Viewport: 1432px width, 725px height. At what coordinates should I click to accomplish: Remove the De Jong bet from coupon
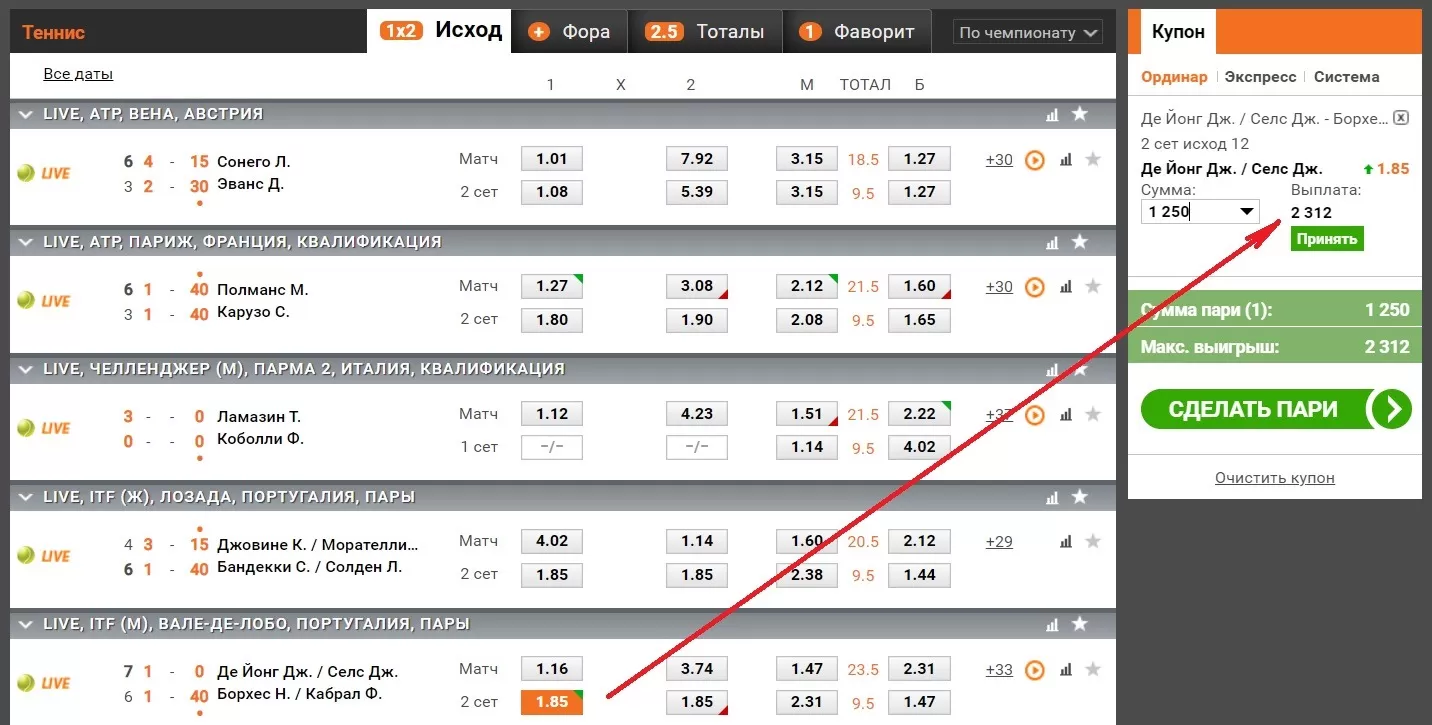(x=1401, y=117)
